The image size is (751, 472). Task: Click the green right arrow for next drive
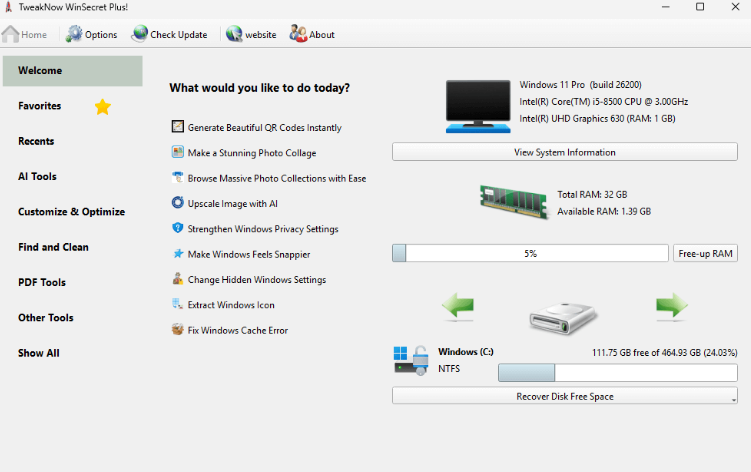671,306
